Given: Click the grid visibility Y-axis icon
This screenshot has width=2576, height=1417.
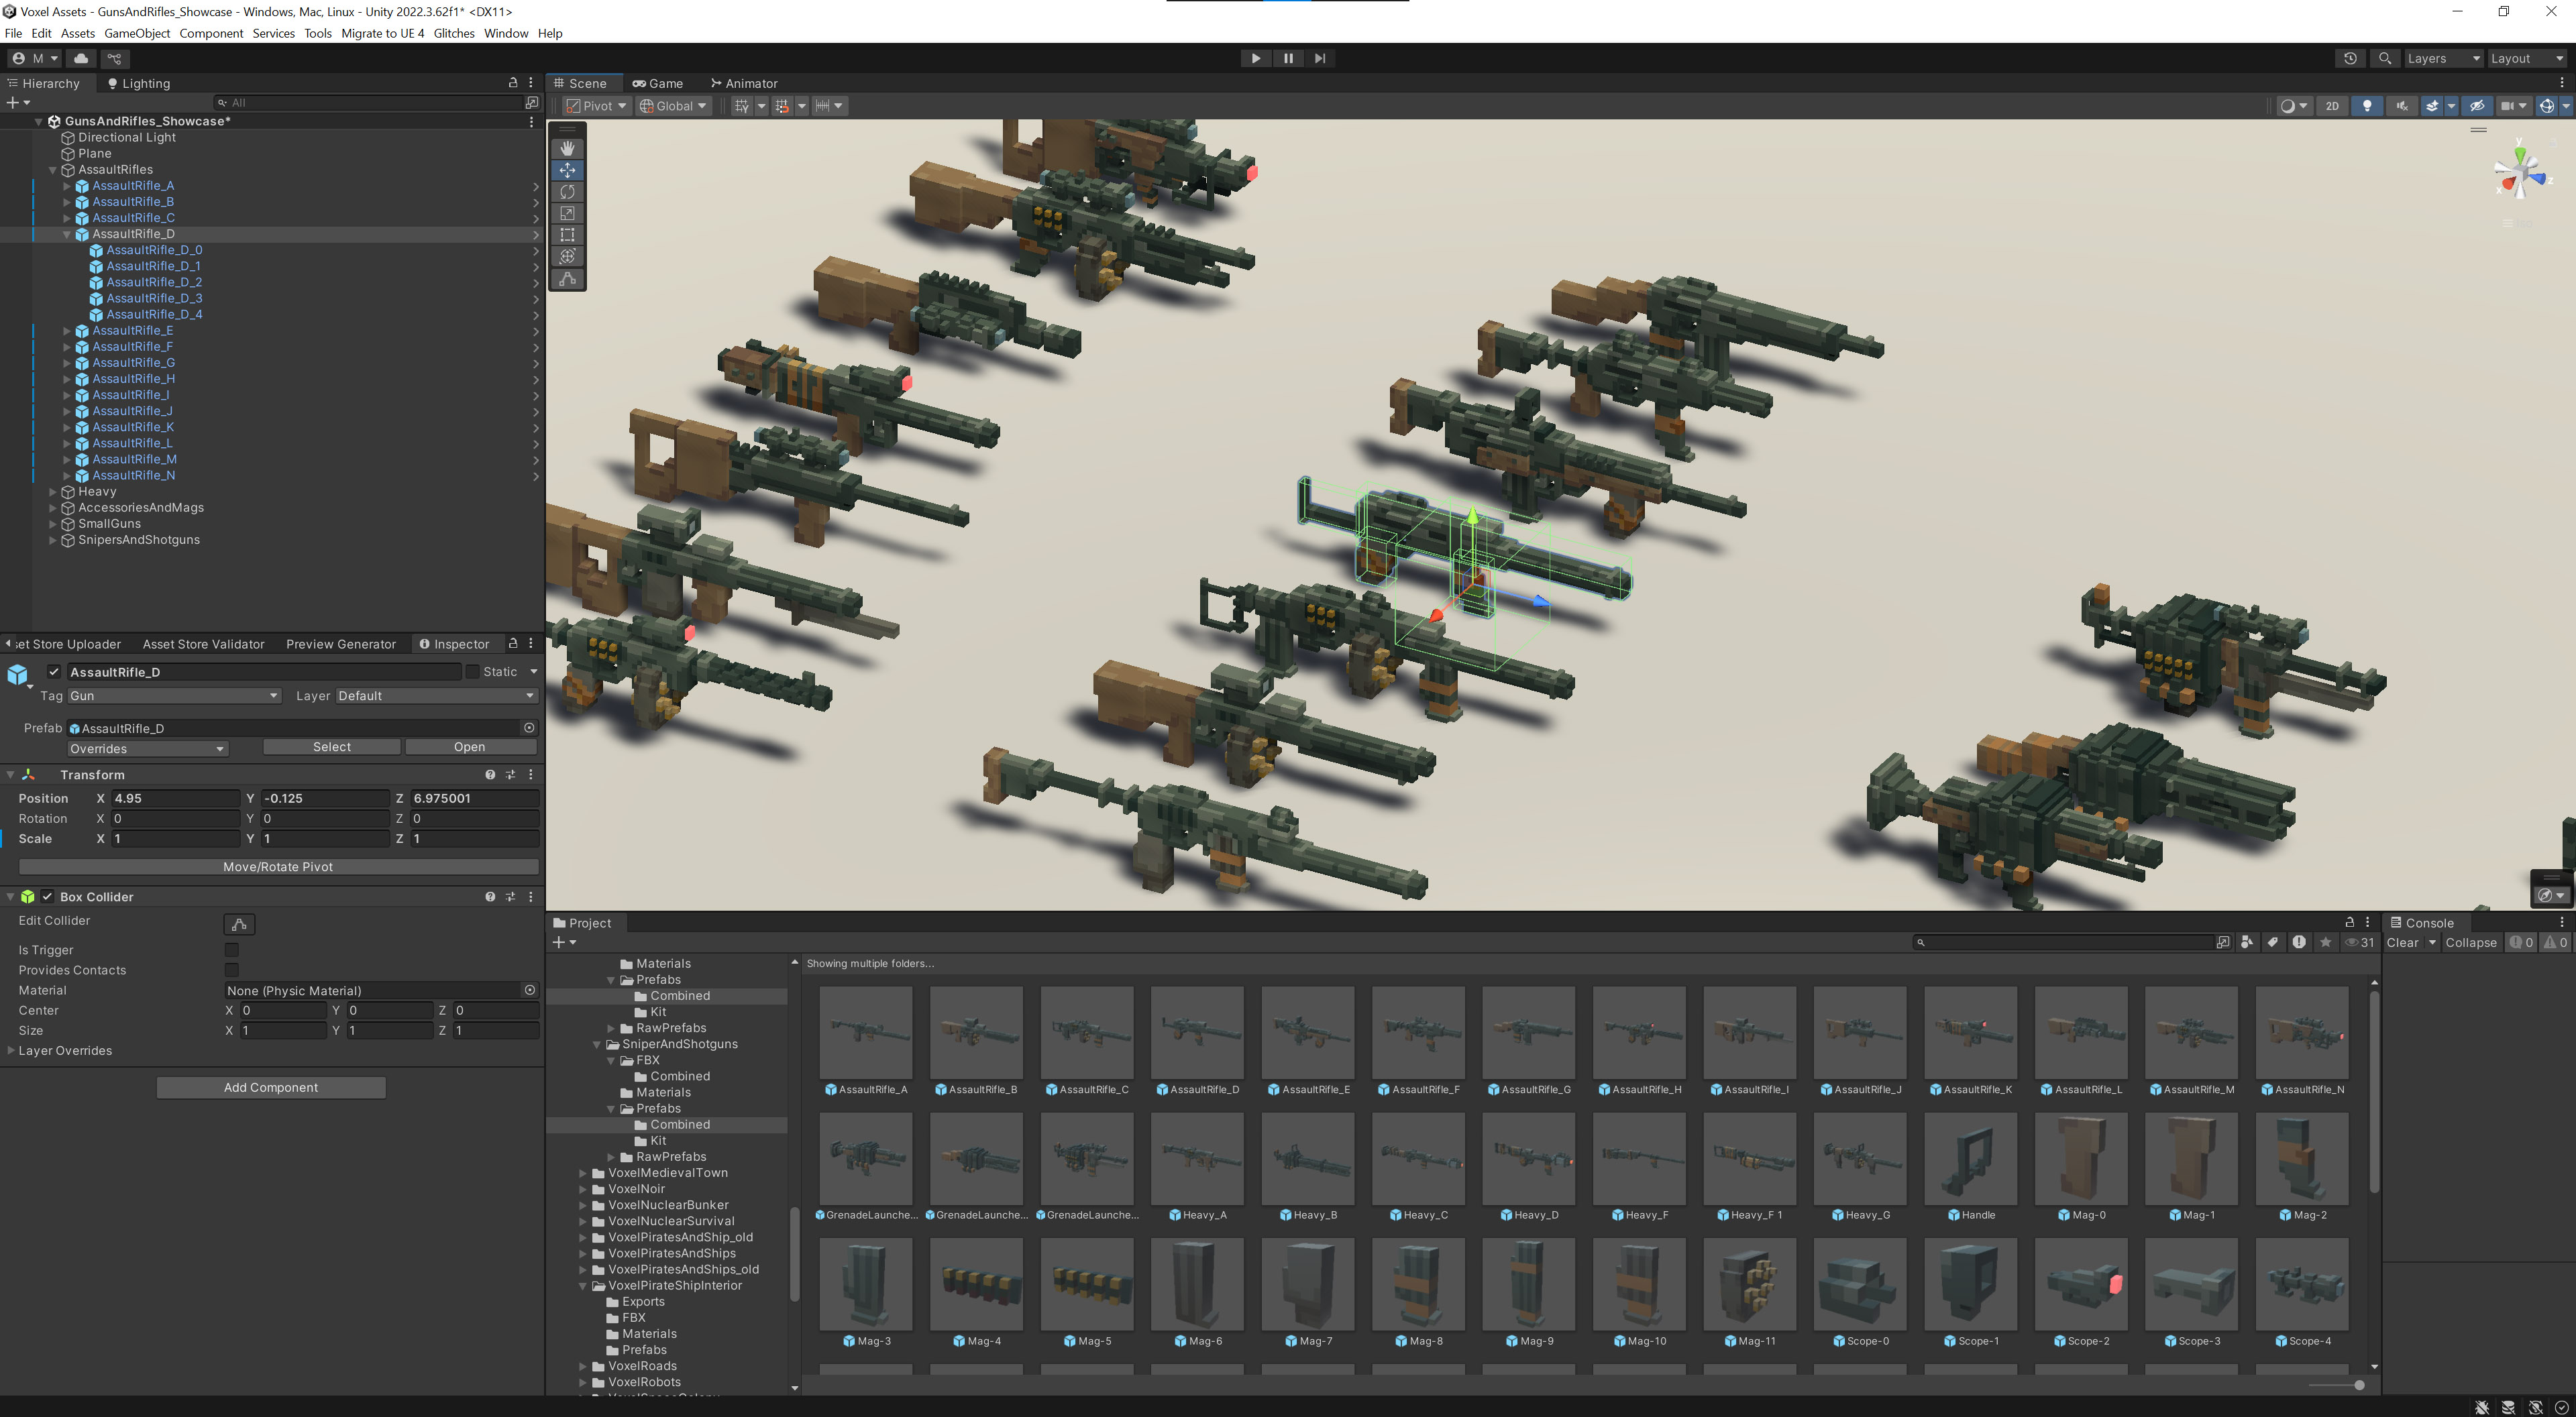Looking at the screenshot, I should (x=742, y=106).
